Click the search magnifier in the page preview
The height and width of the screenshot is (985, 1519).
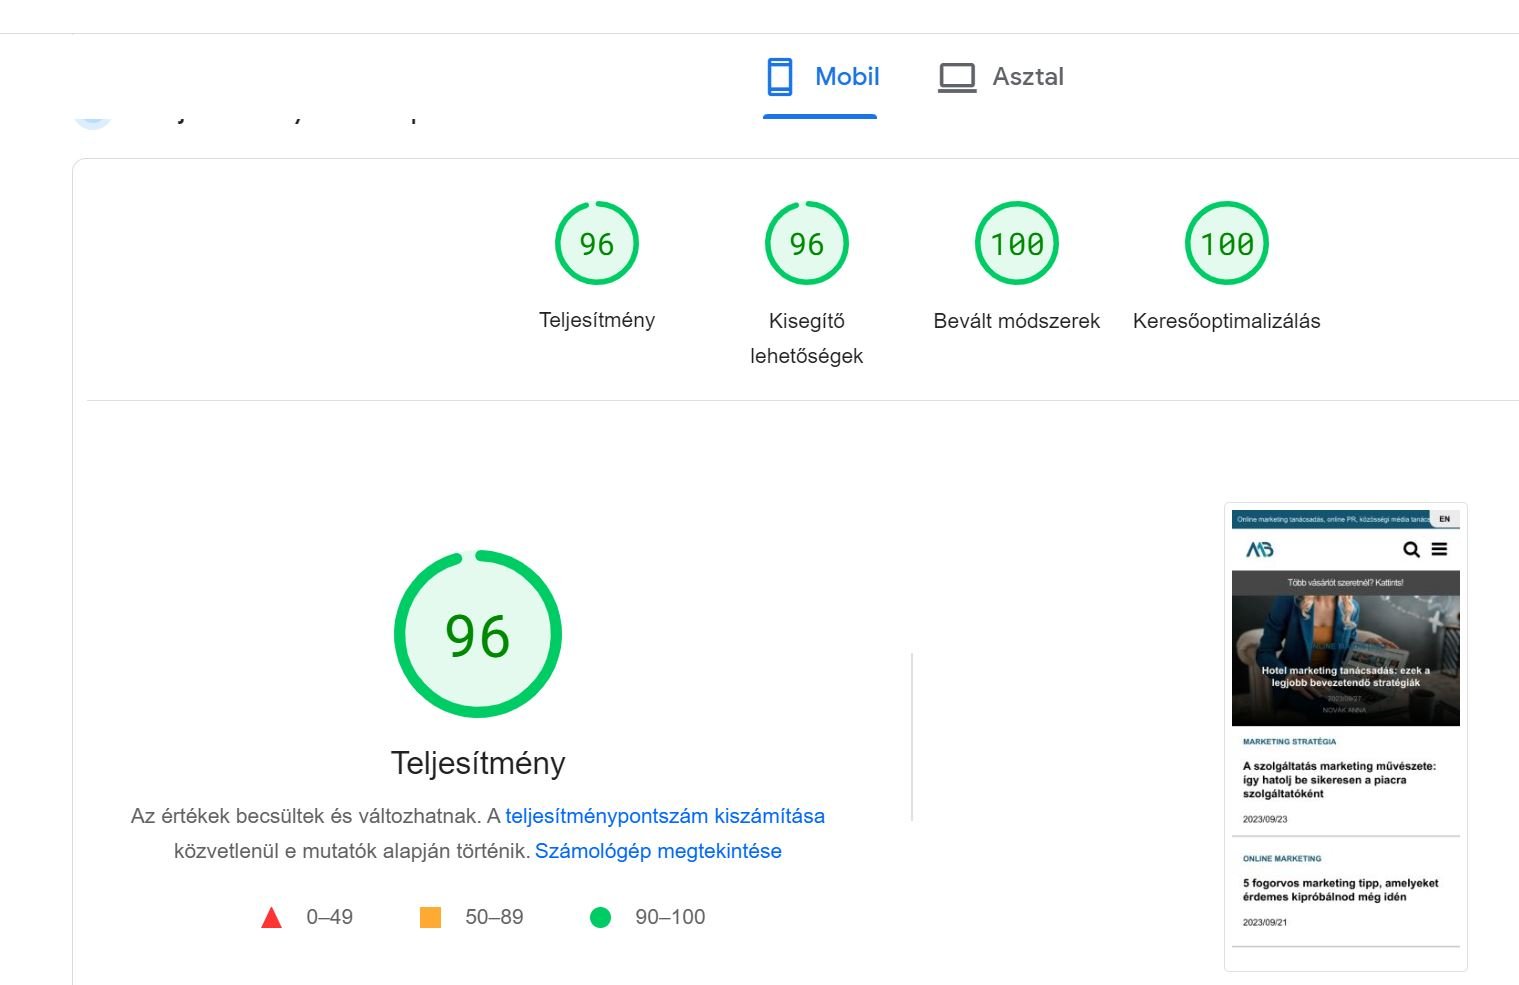point(1411,549)
